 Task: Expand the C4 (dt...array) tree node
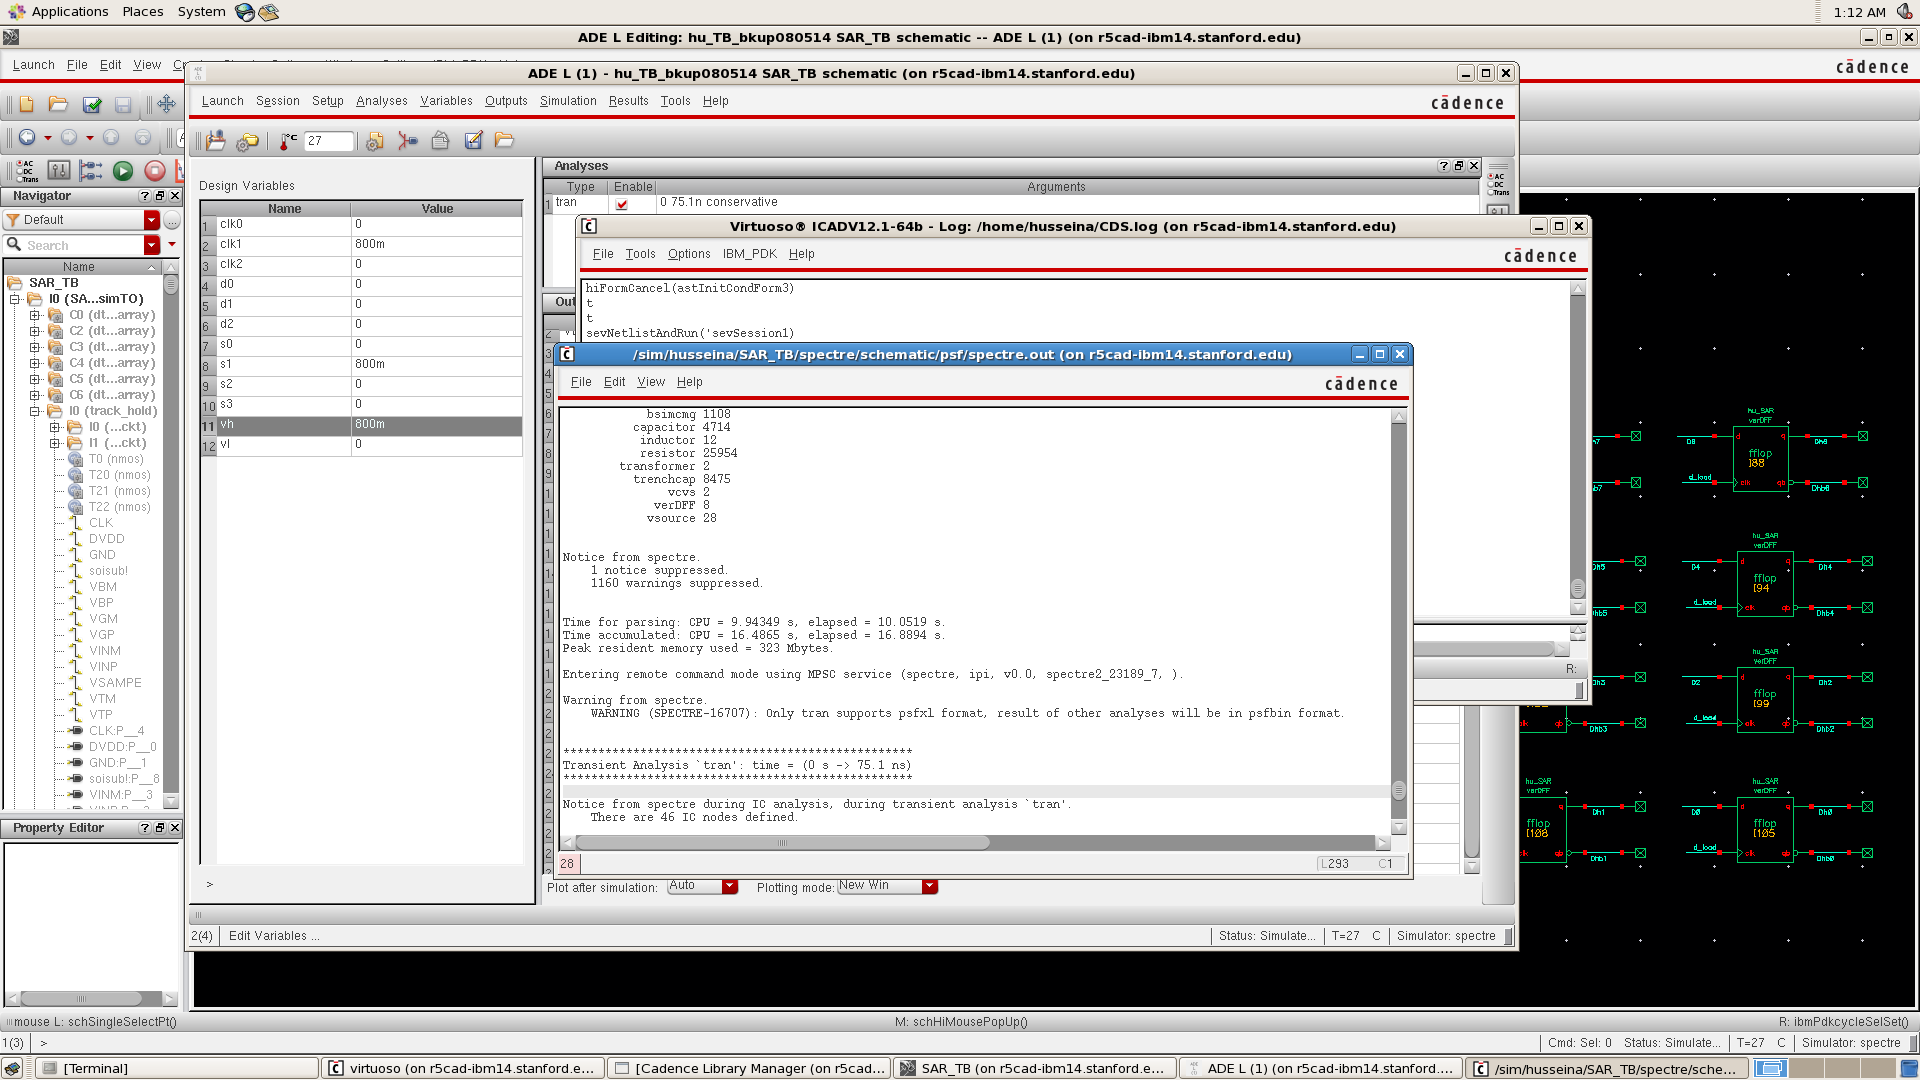click(35, 363)
